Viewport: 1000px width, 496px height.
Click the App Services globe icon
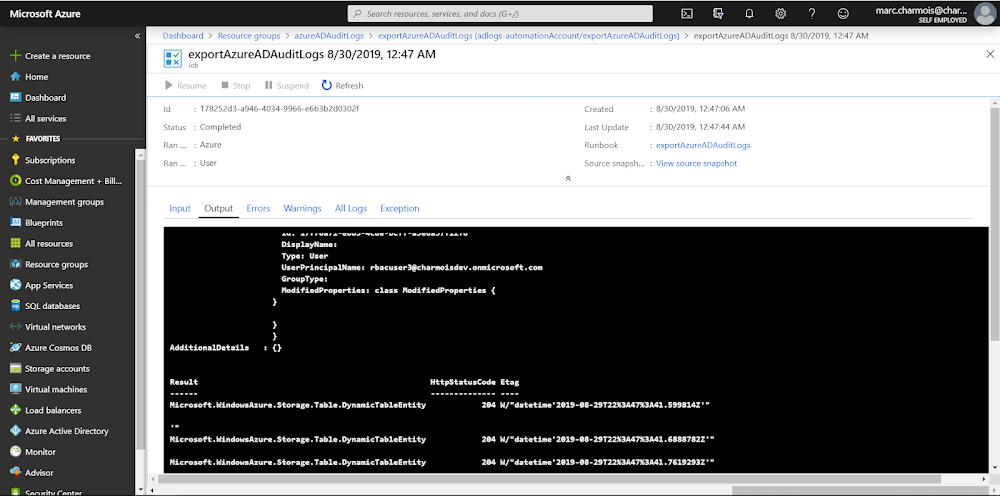click(16, 285)
